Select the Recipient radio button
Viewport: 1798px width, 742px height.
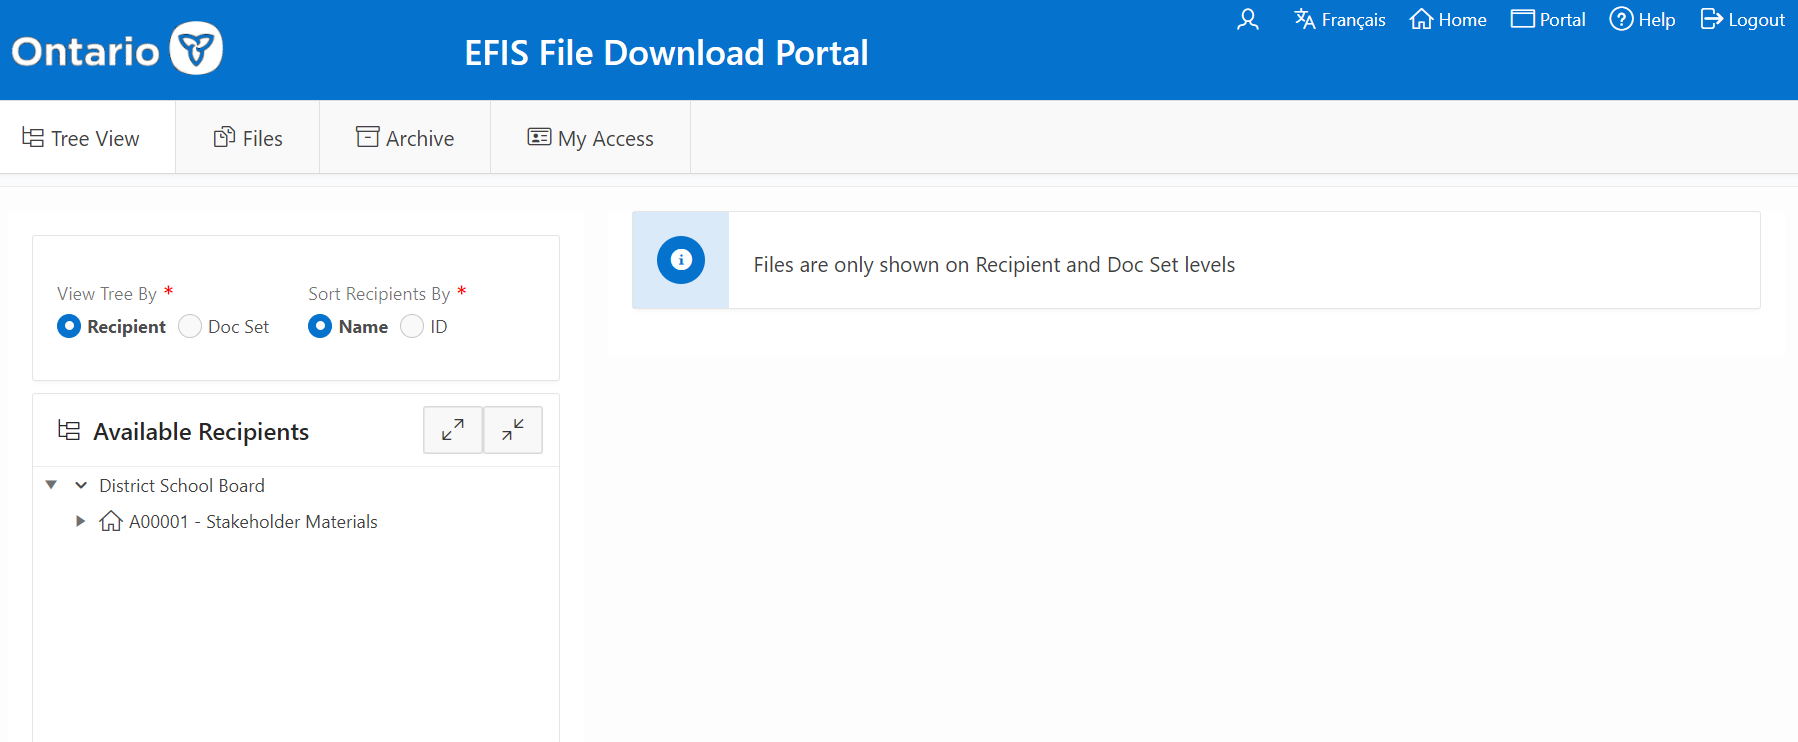69,327
